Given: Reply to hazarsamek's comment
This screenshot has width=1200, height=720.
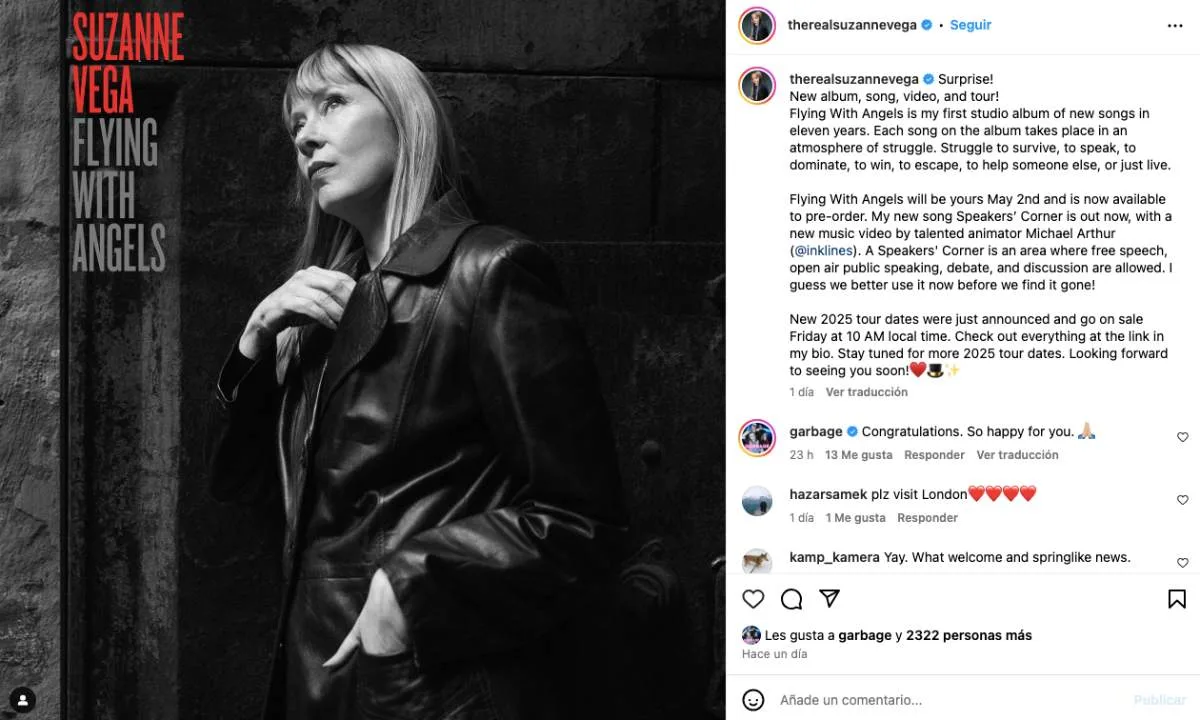Looking at the screenshot, I should click(x=927, y=518).
